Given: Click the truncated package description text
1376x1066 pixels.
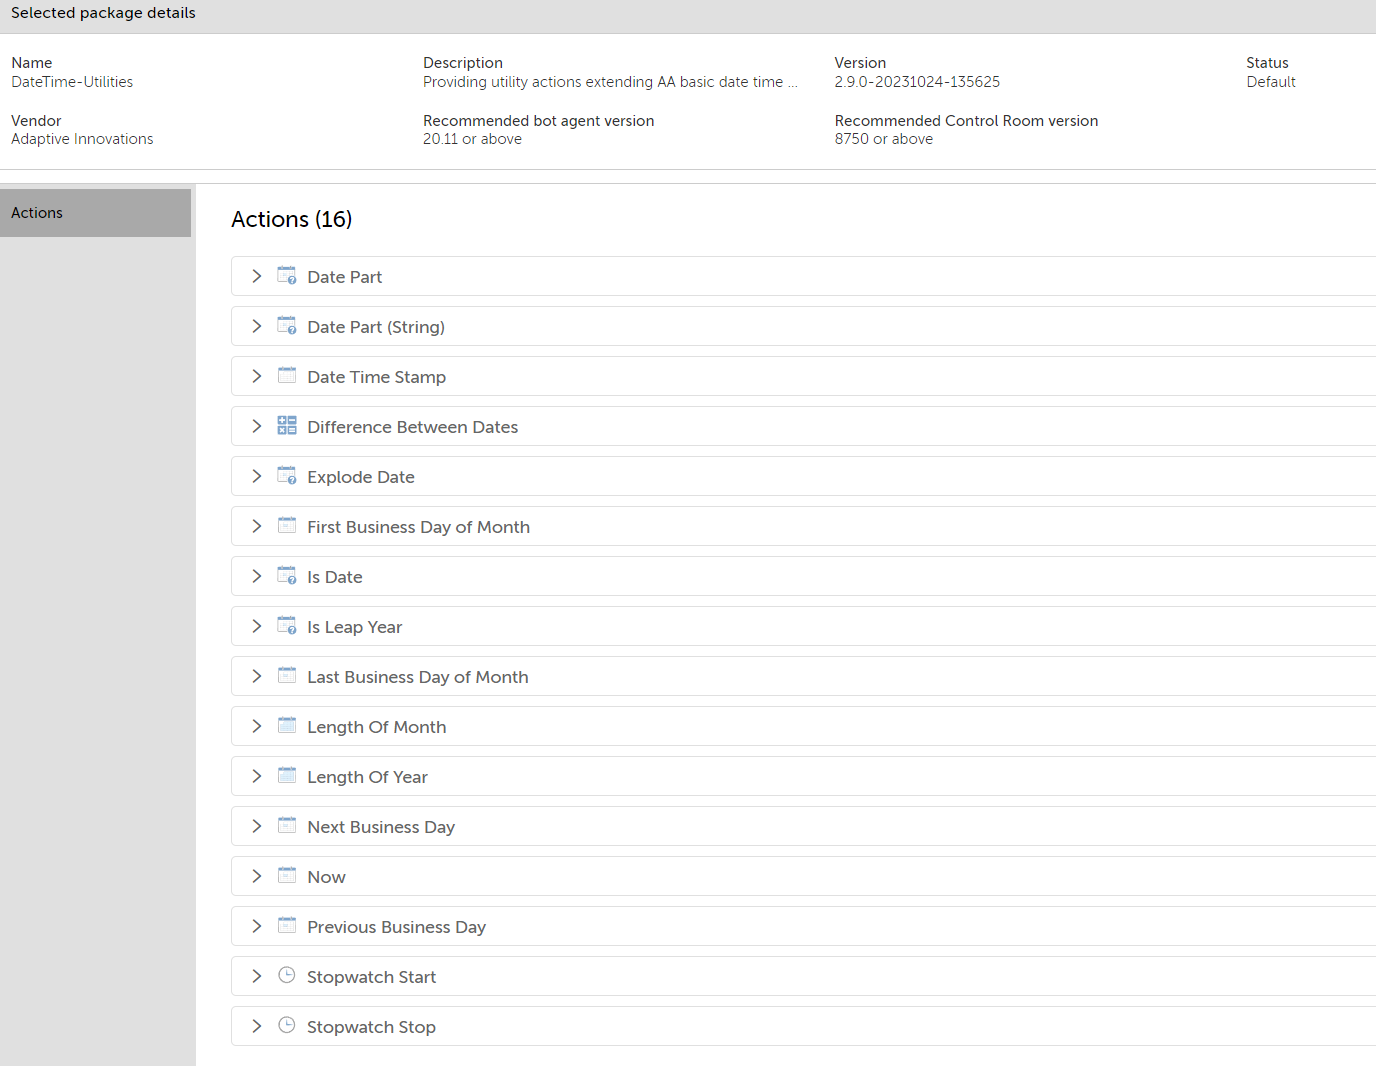Looking at the screenshot, I should point(610,82).
